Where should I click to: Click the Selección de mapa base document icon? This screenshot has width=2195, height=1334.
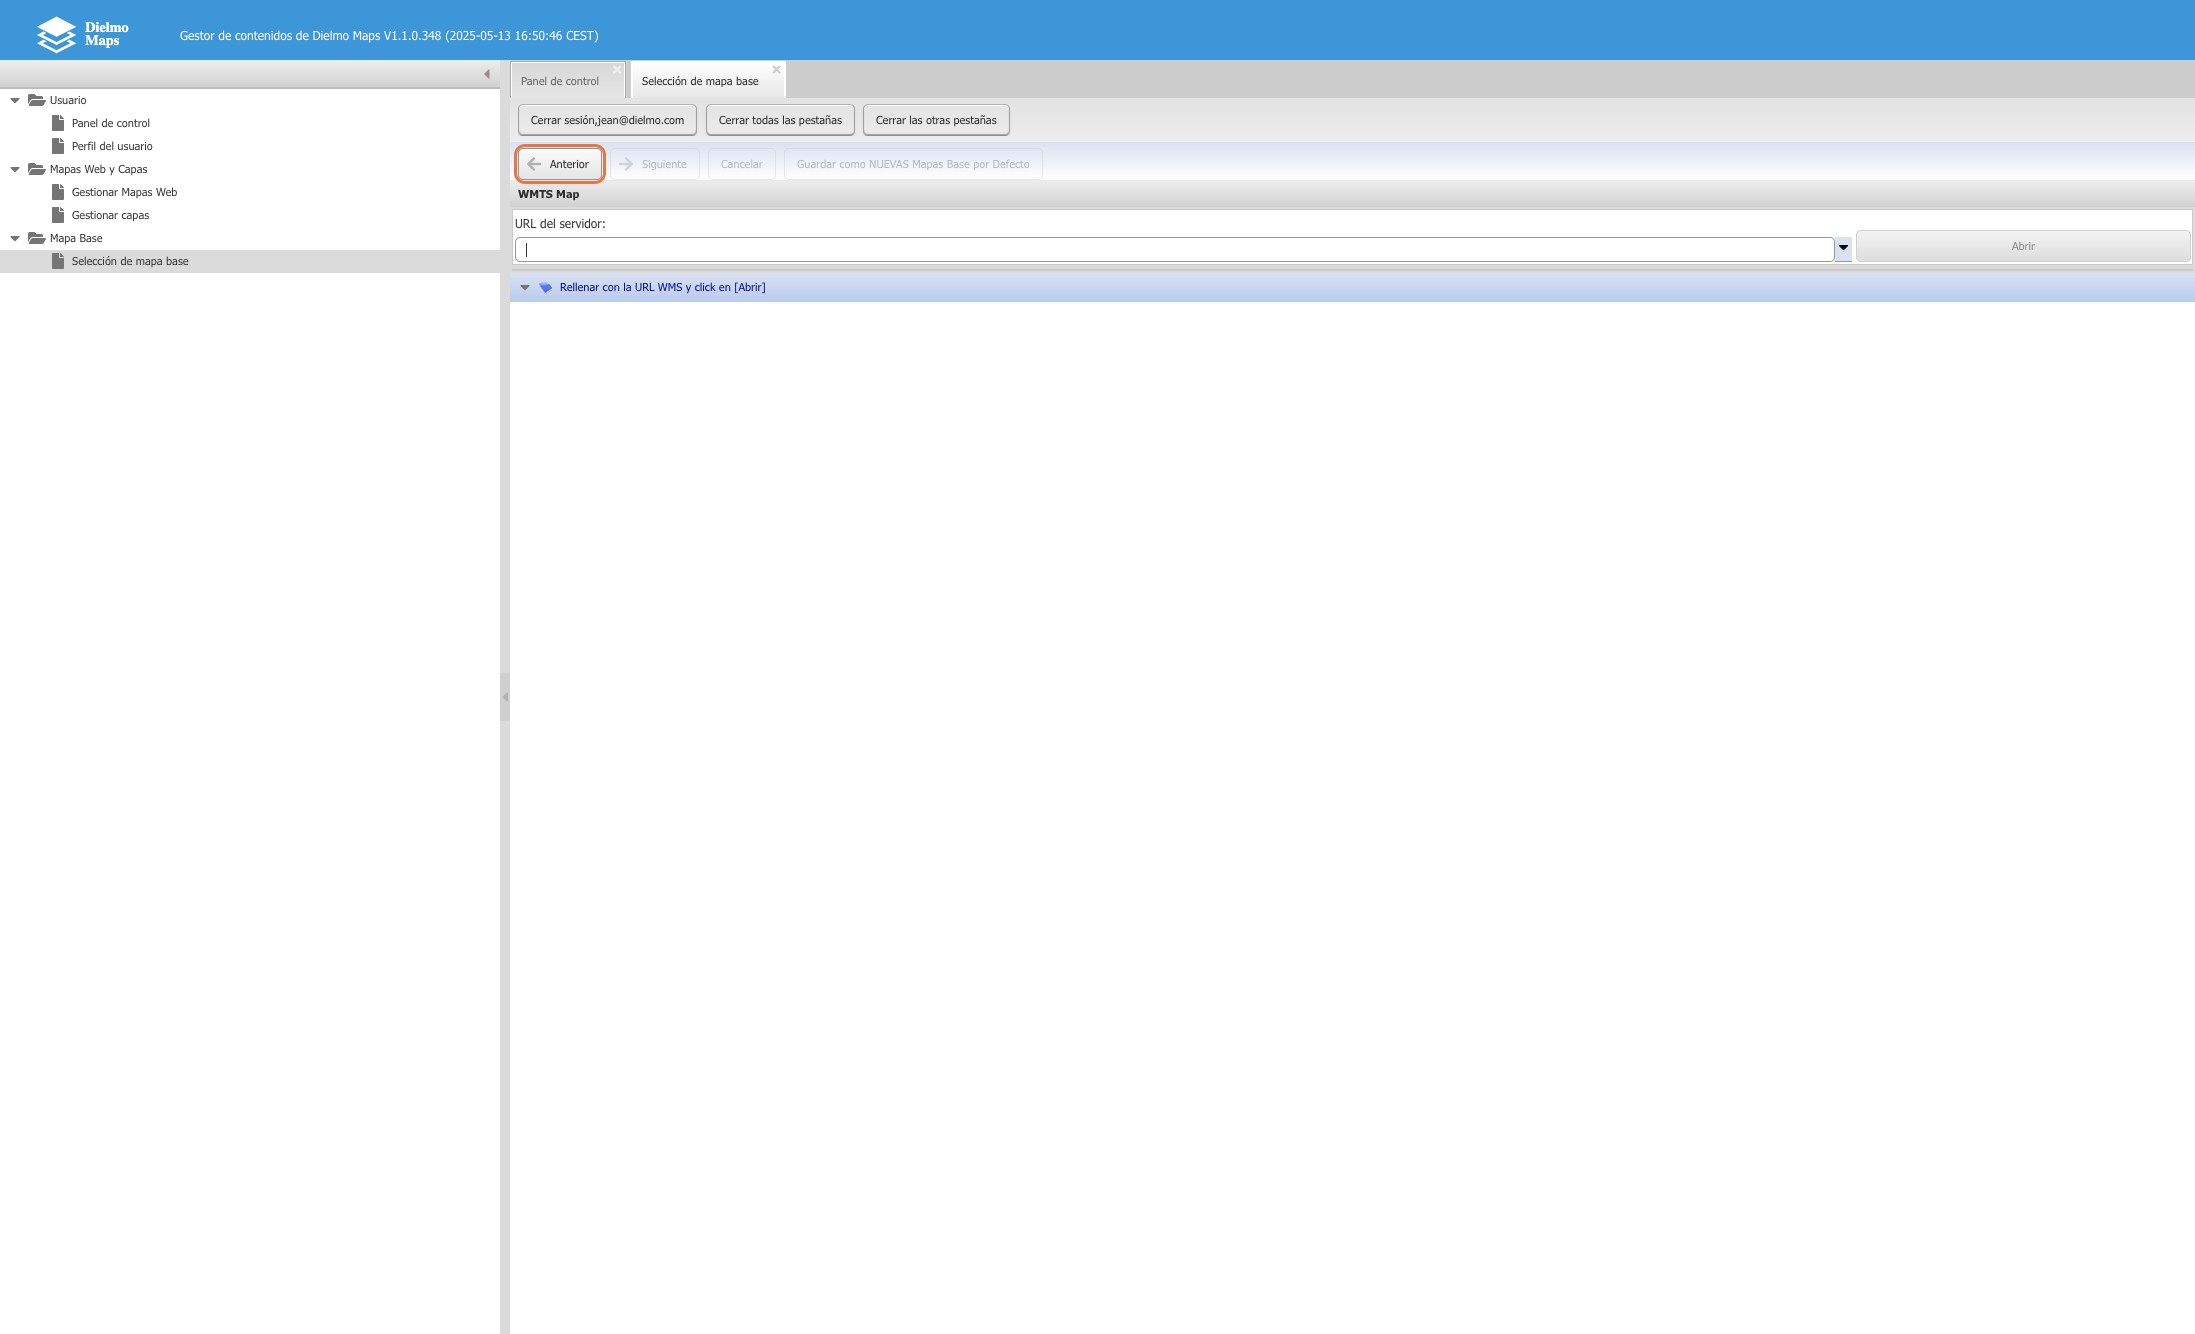58,261
